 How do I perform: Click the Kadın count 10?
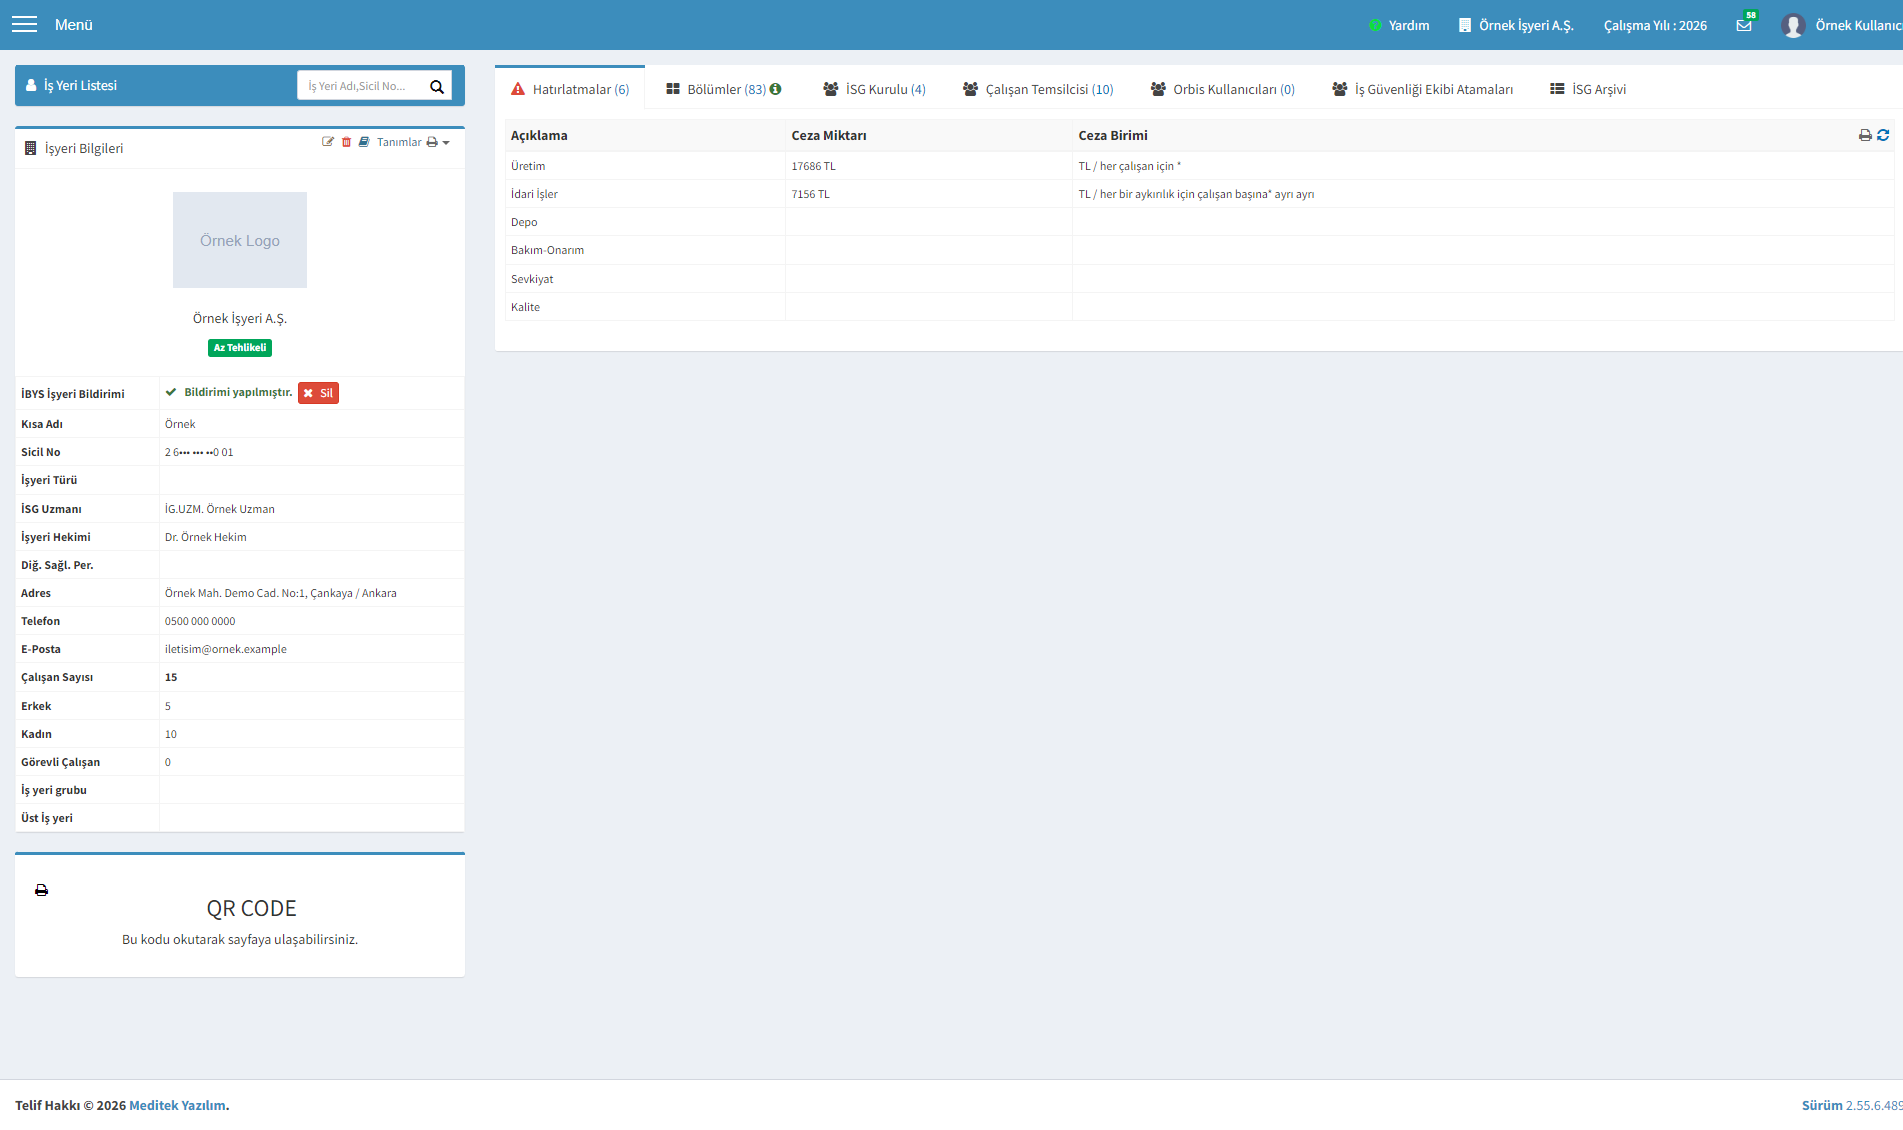point(171,734)
